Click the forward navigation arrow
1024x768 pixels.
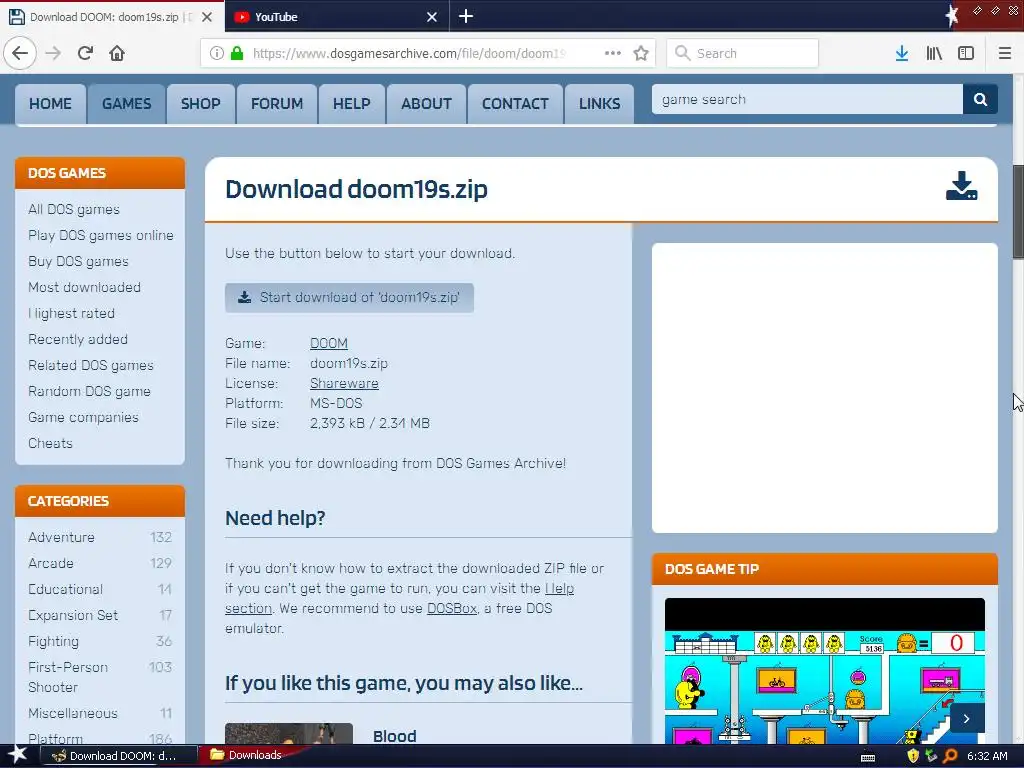point(54,53)
